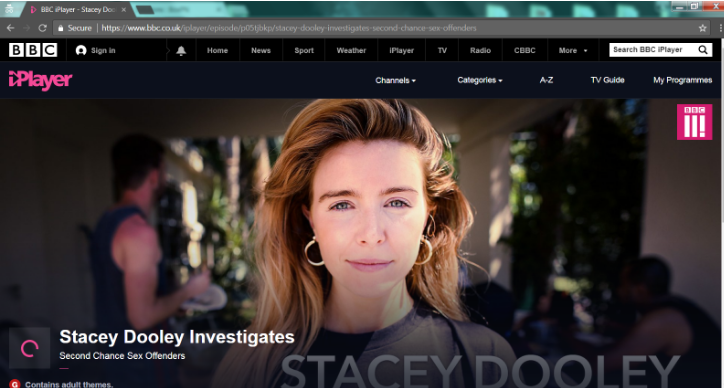Open My Programmes link
The width and height of the screenshot is (724, 388).
pyautogui.click(x=682, y=80)
